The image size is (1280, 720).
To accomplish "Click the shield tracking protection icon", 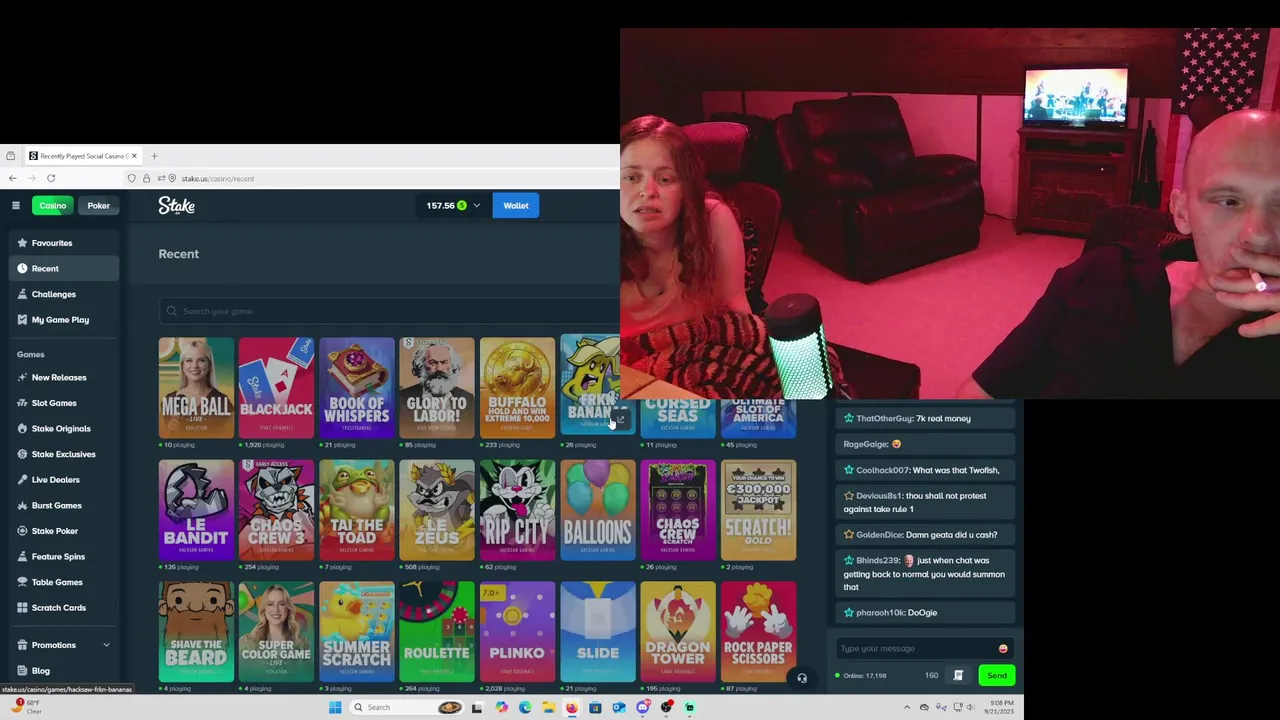I will (x=131, y=178).
